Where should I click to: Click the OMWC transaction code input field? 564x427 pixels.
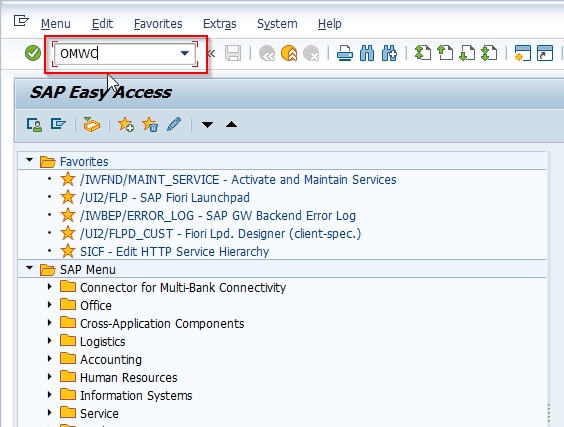[x=119, y=54]
